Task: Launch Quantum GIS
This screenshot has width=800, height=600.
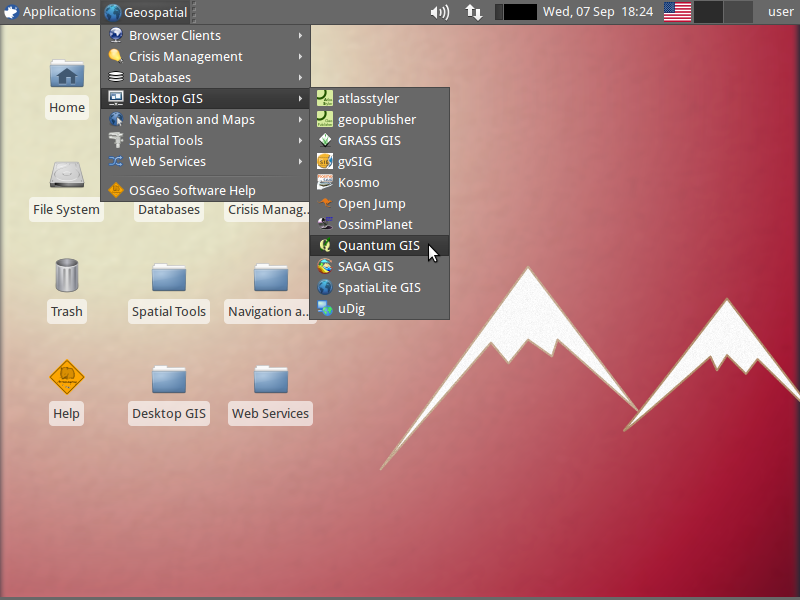Action: click(380, 245)
